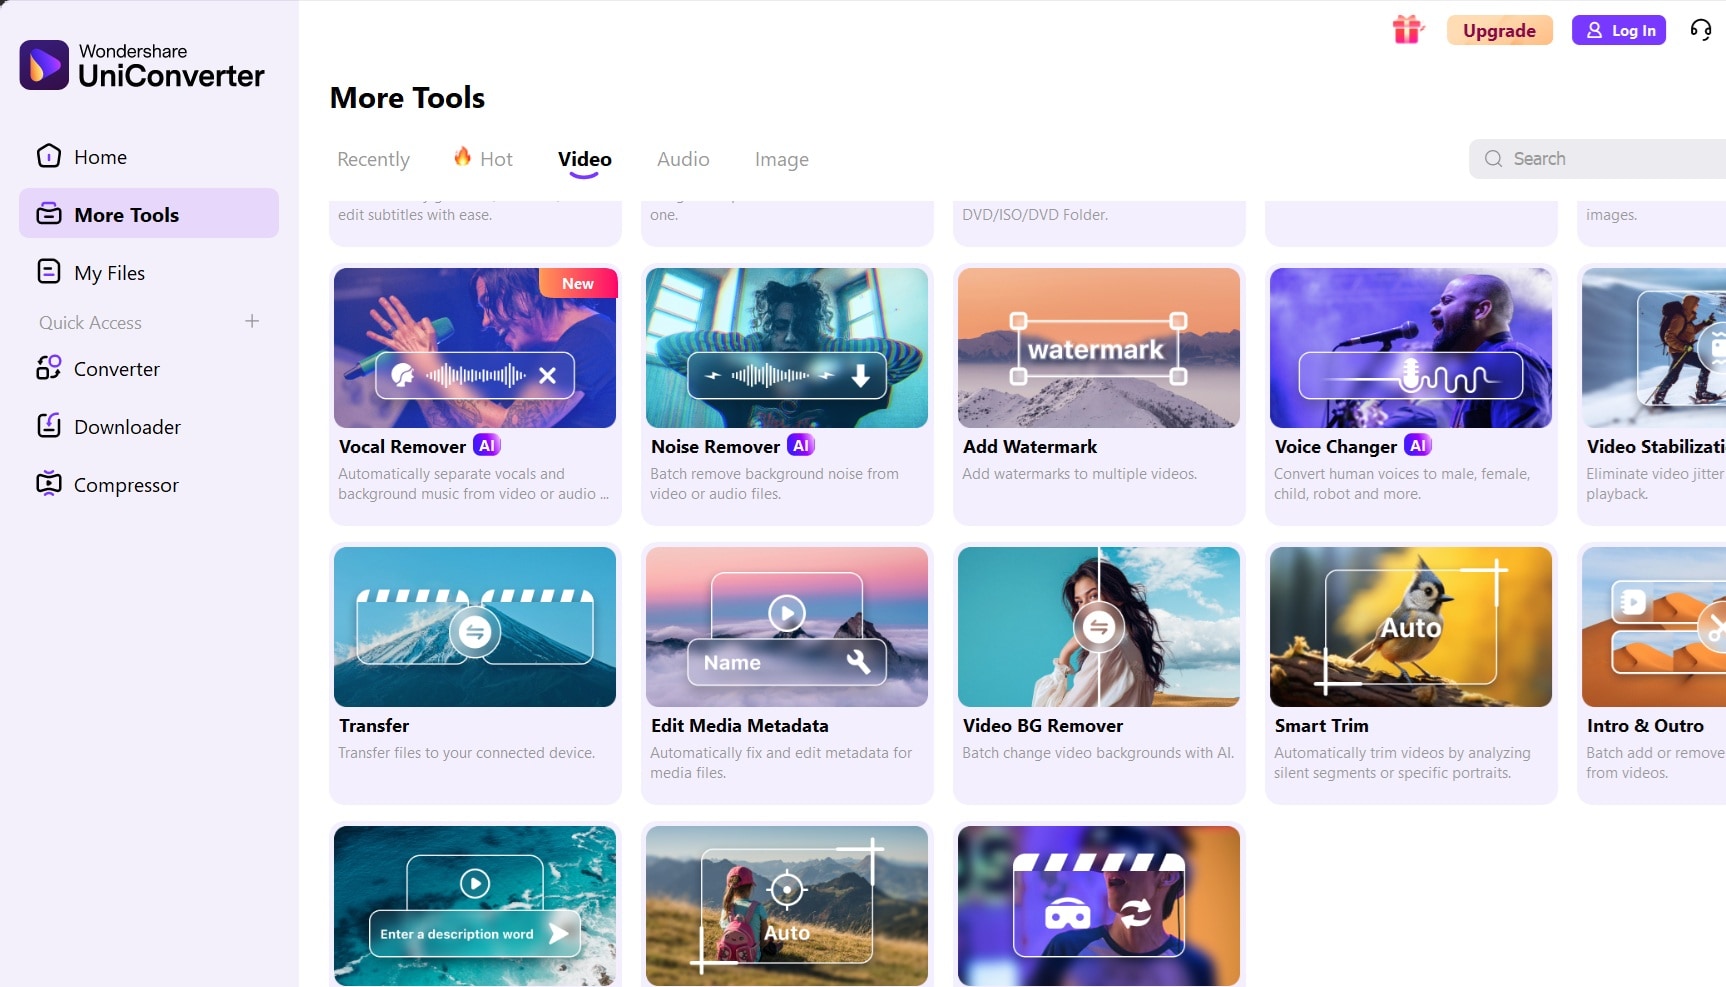This screenshot has width=1726, height=987.
Task: Click the Vocal Remover title
Action: pos(402,447)
